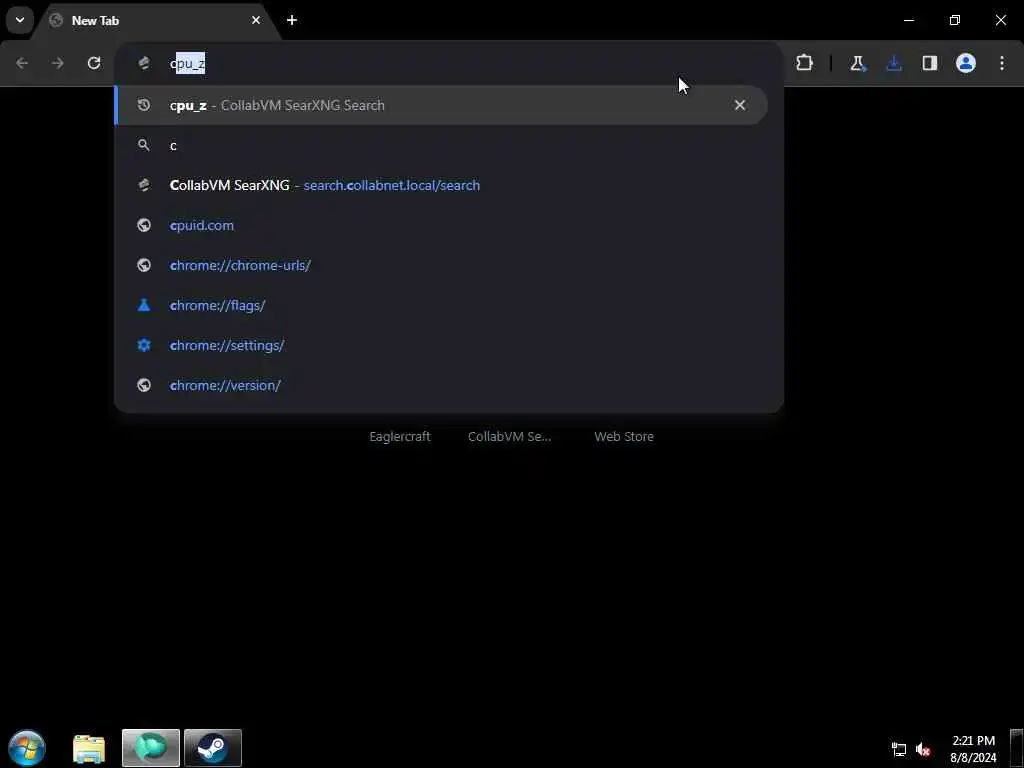Image resolution: width=1024 pixels, height=768 pixels.
Task: Click the gear icon beside chrome://settings/
Action: (x=144, y=345)
